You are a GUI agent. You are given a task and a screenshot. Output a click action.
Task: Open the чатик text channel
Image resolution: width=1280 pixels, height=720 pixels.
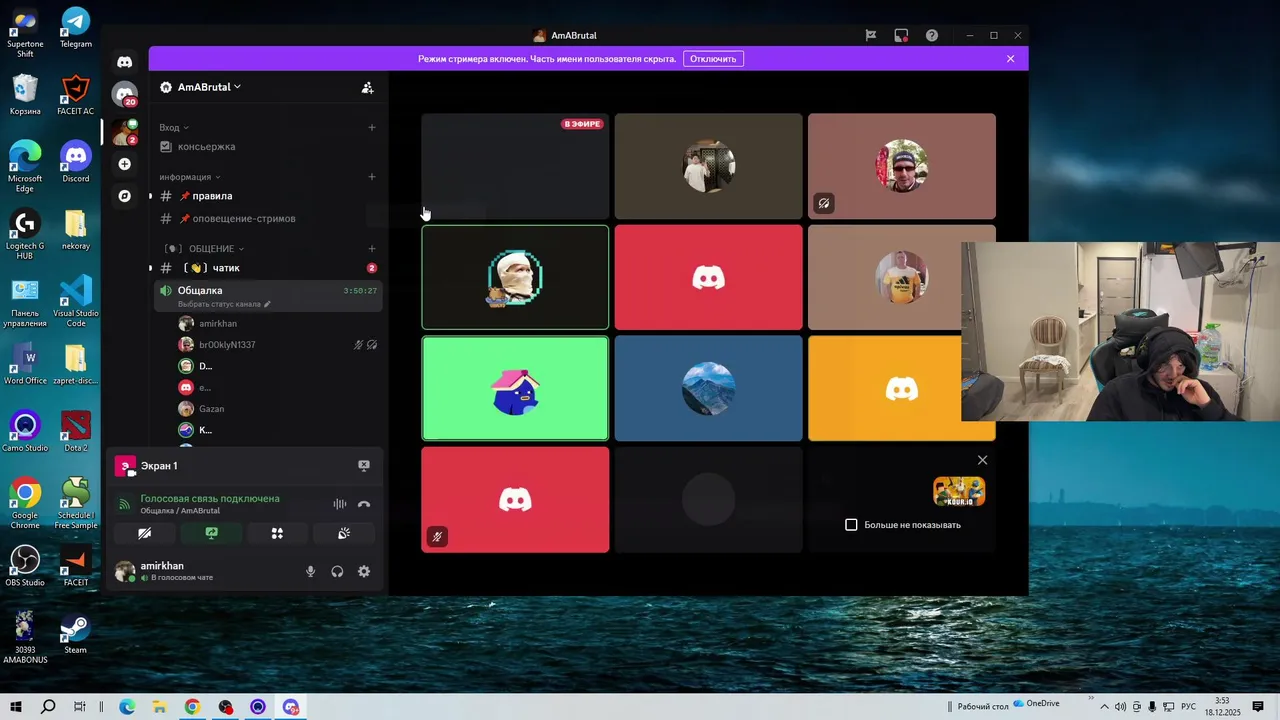[x=268, y=268]
